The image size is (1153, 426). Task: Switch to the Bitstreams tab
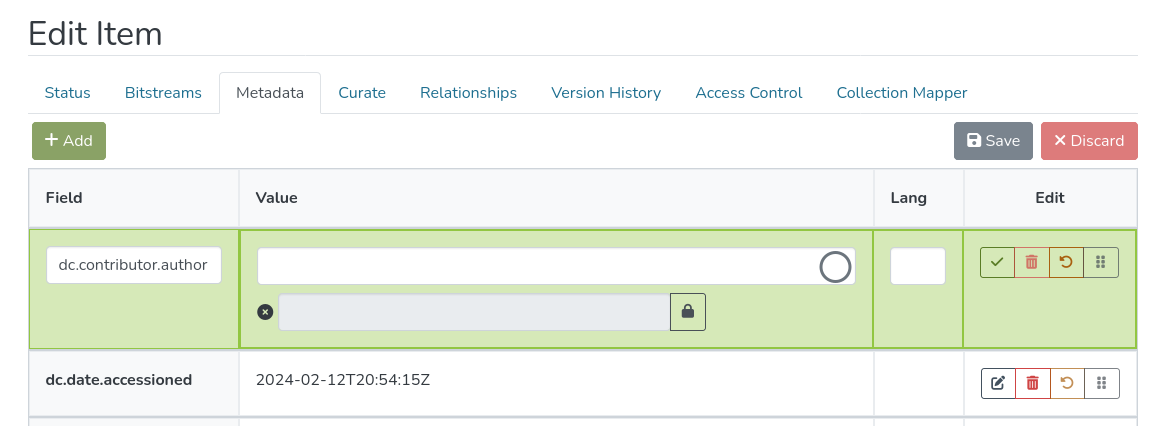(x=163, y=93)
